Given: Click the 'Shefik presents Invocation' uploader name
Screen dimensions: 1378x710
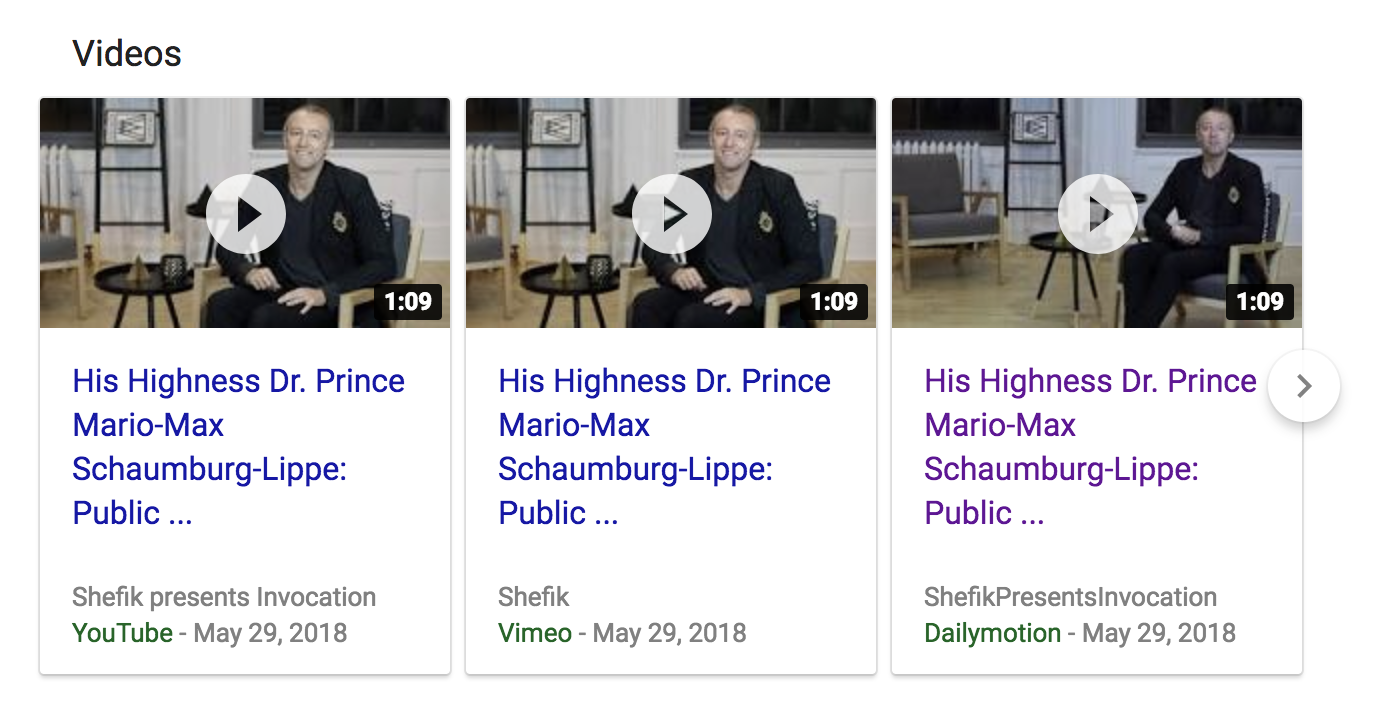Looking at the screenshot, I should point(224,598).
